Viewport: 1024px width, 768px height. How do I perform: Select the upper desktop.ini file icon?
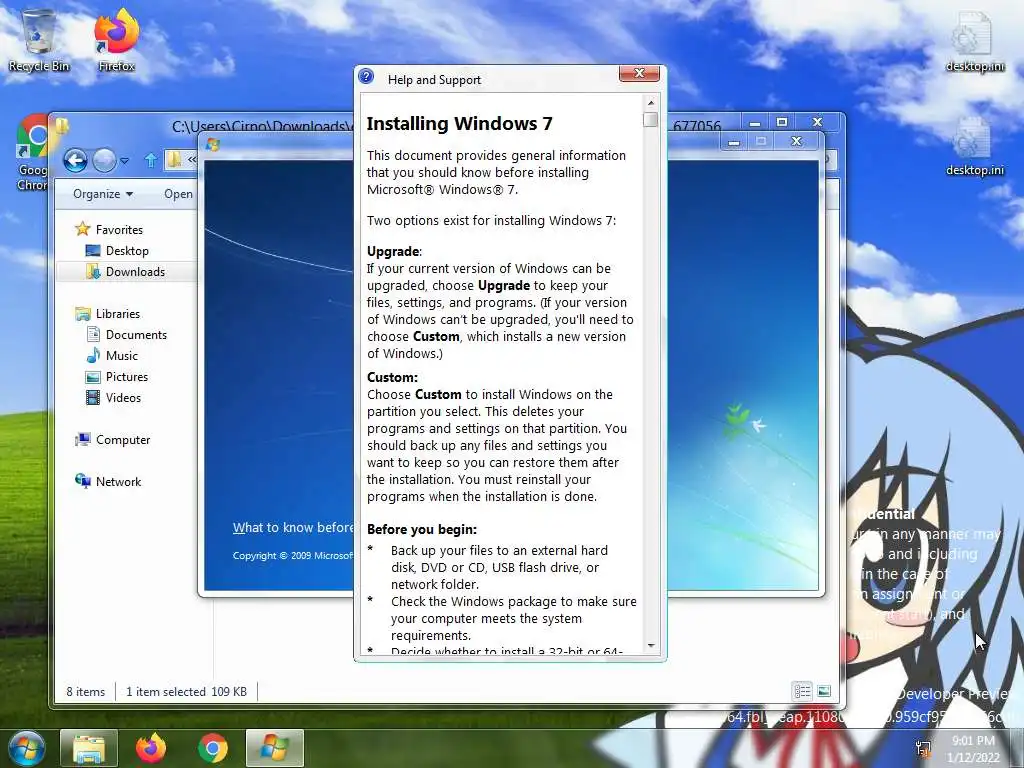975,42
